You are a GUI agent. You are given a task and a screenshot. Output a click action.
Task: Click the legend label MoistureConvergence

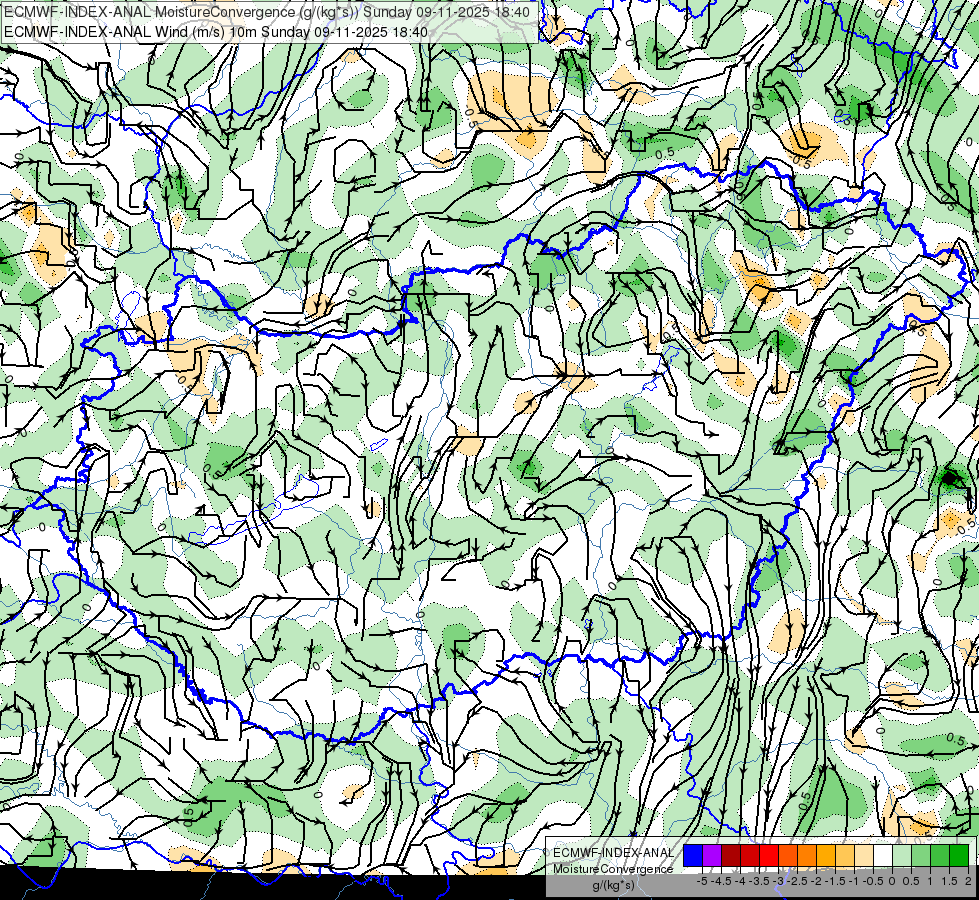click(x=613, y=869)
